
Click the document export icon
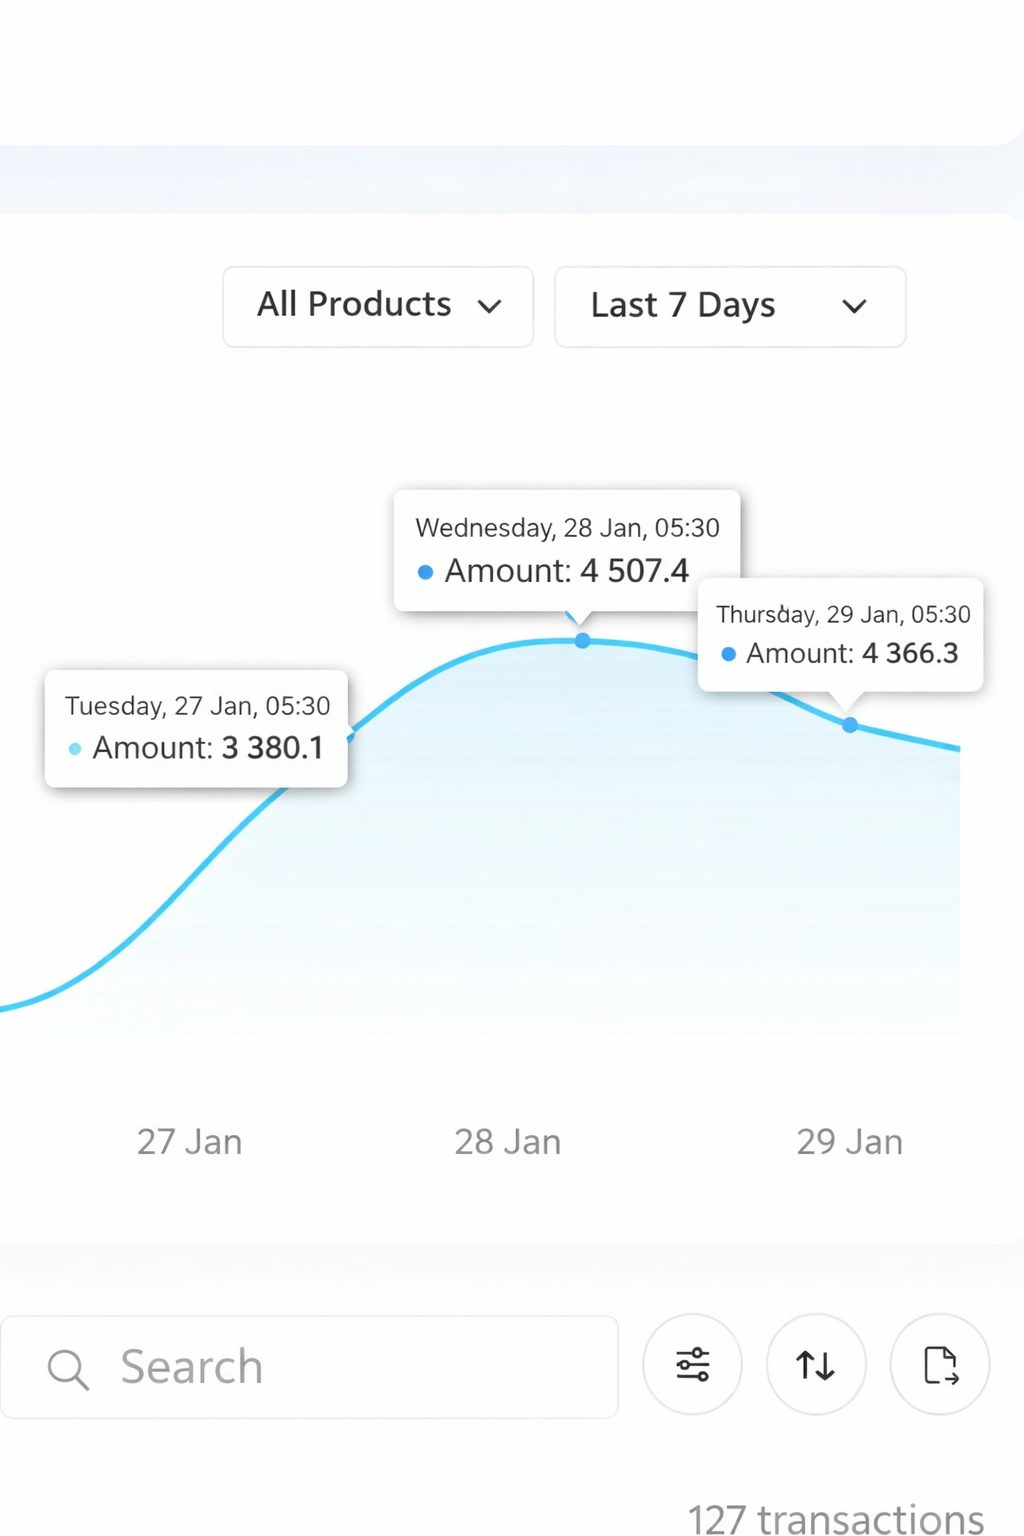pyautogui.click(x=939, y=1364)
